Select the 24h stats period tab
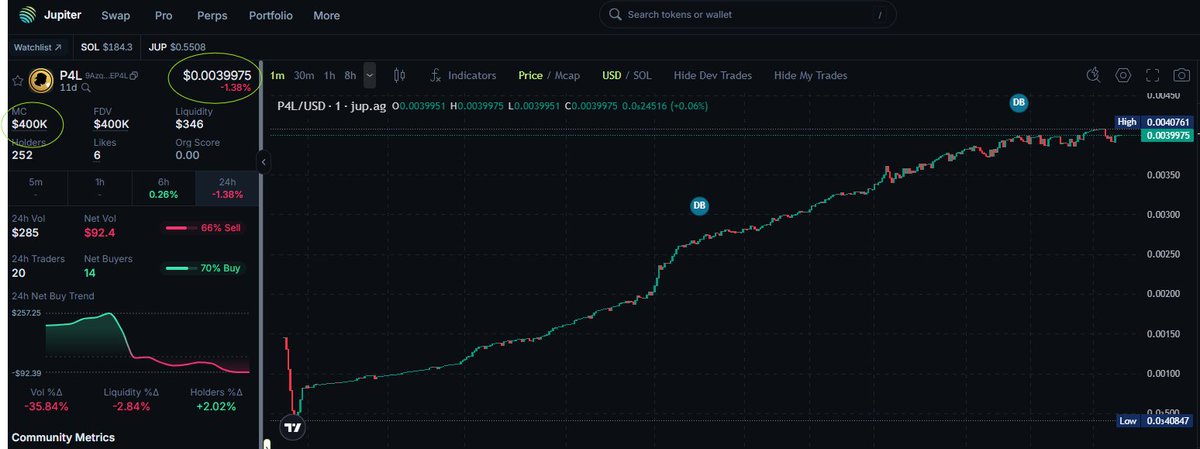This screenshot has width=1200, height=449. point(226,188)
